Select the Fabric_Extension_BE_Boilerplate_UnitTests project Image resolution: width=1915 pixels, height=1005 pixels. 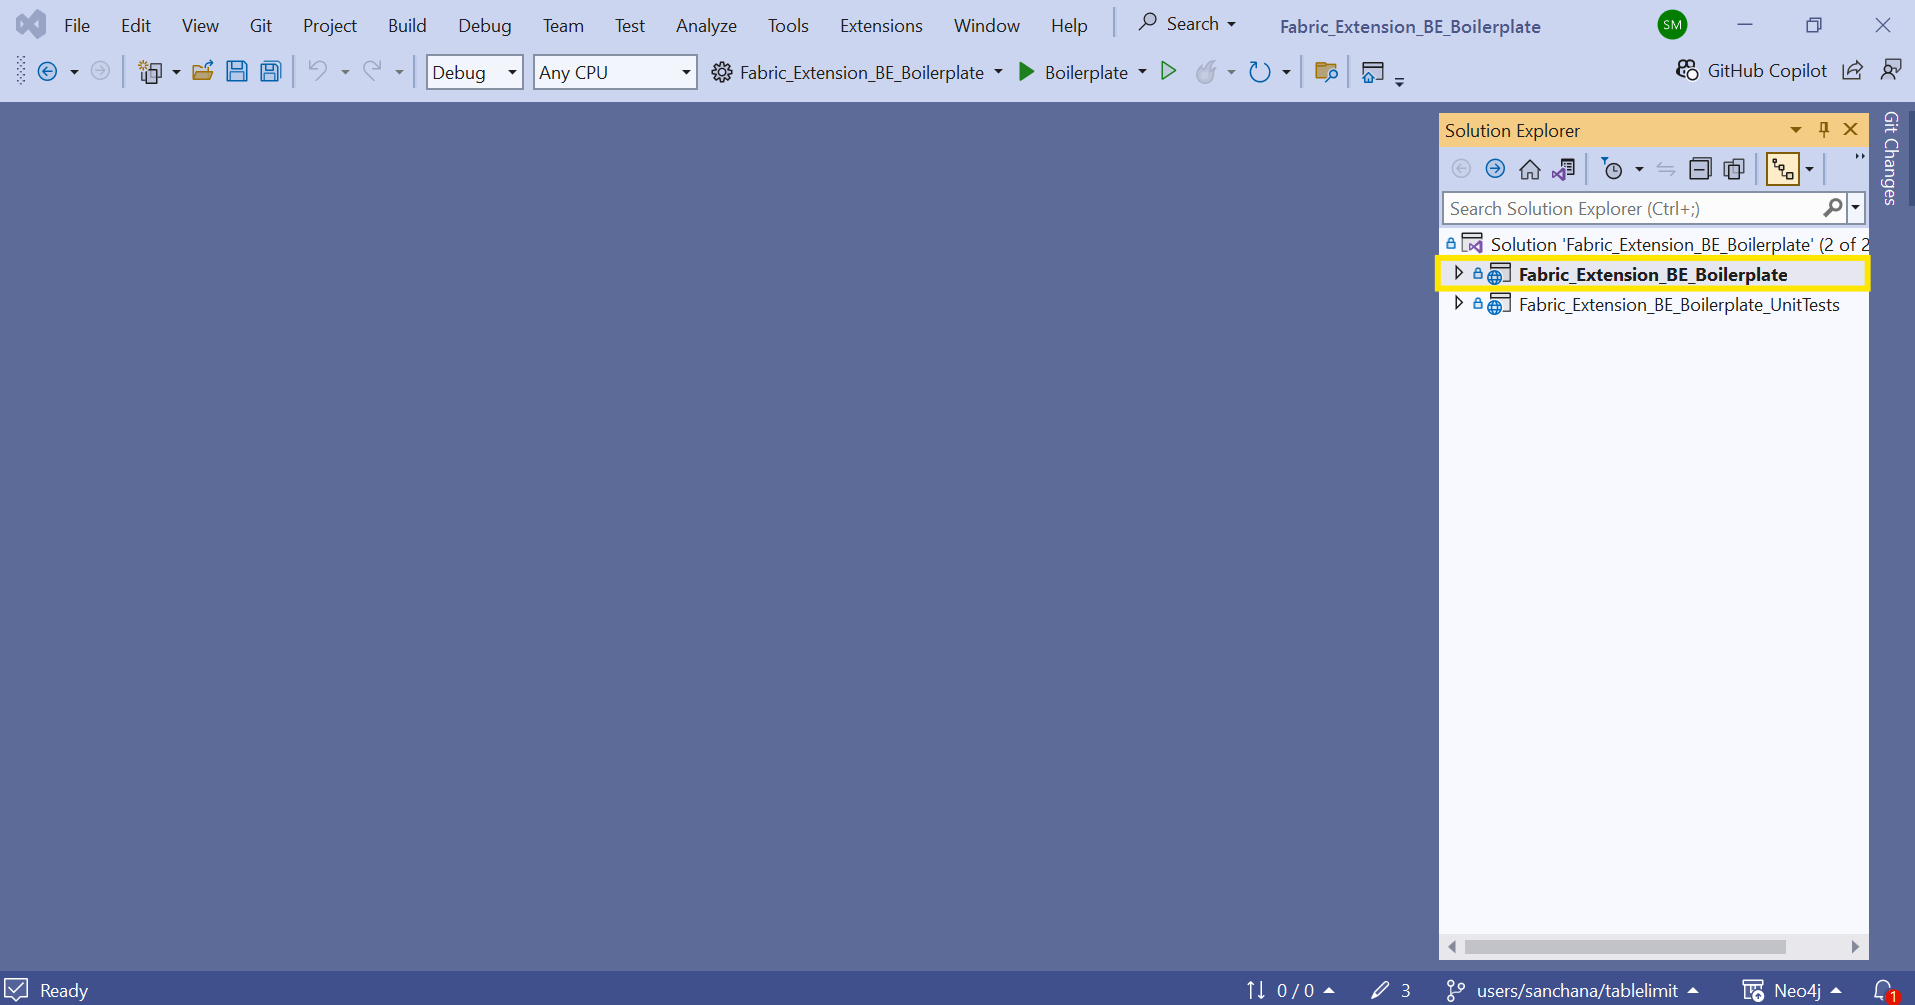click(x=1679, y=304)
